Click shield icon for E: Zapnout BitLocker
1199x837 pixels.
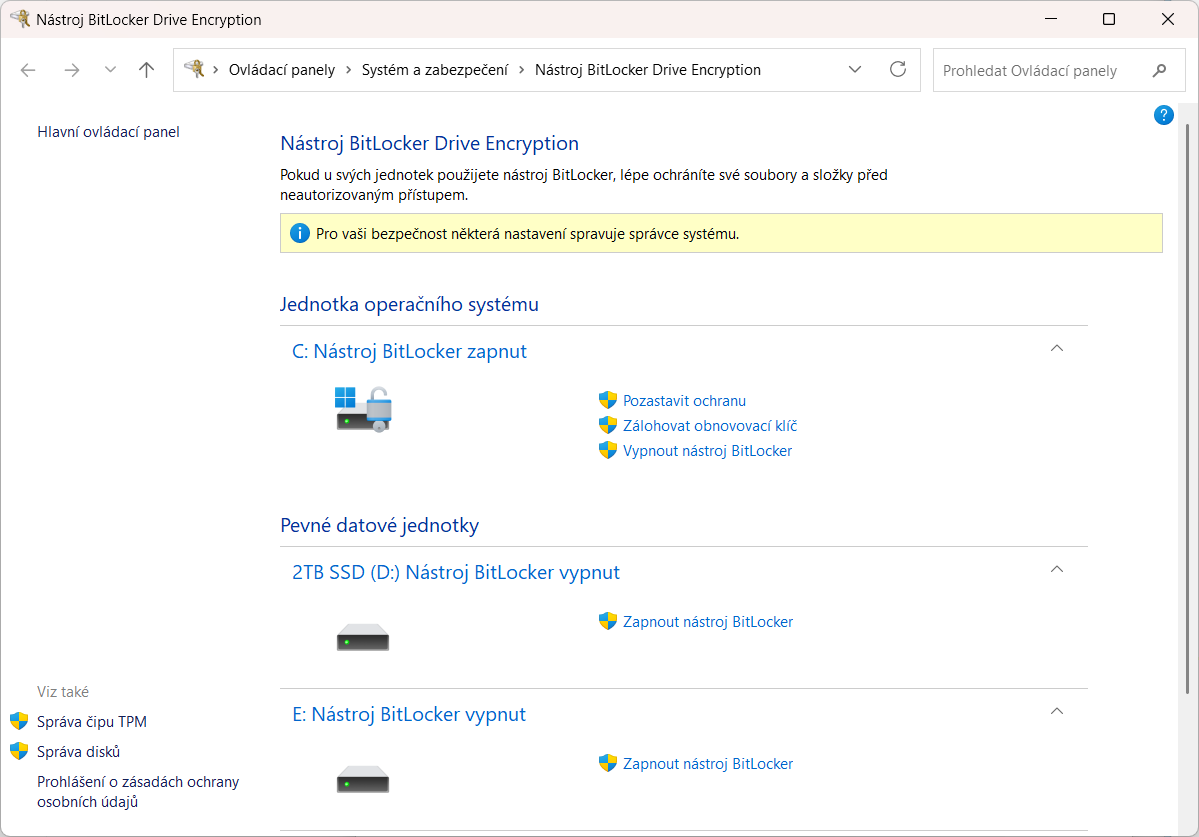tap(608, 763)
